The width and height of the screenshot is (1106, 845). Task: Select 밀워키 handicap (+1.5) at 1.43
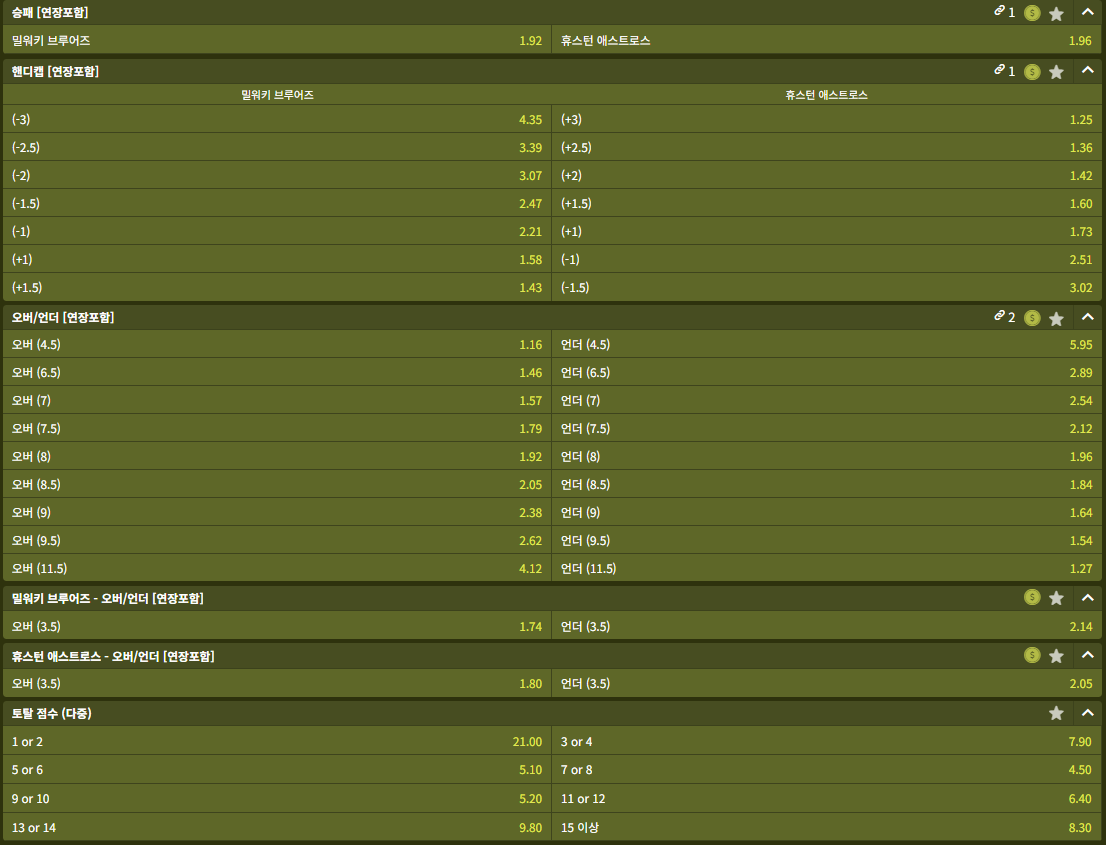coord(277,287)
